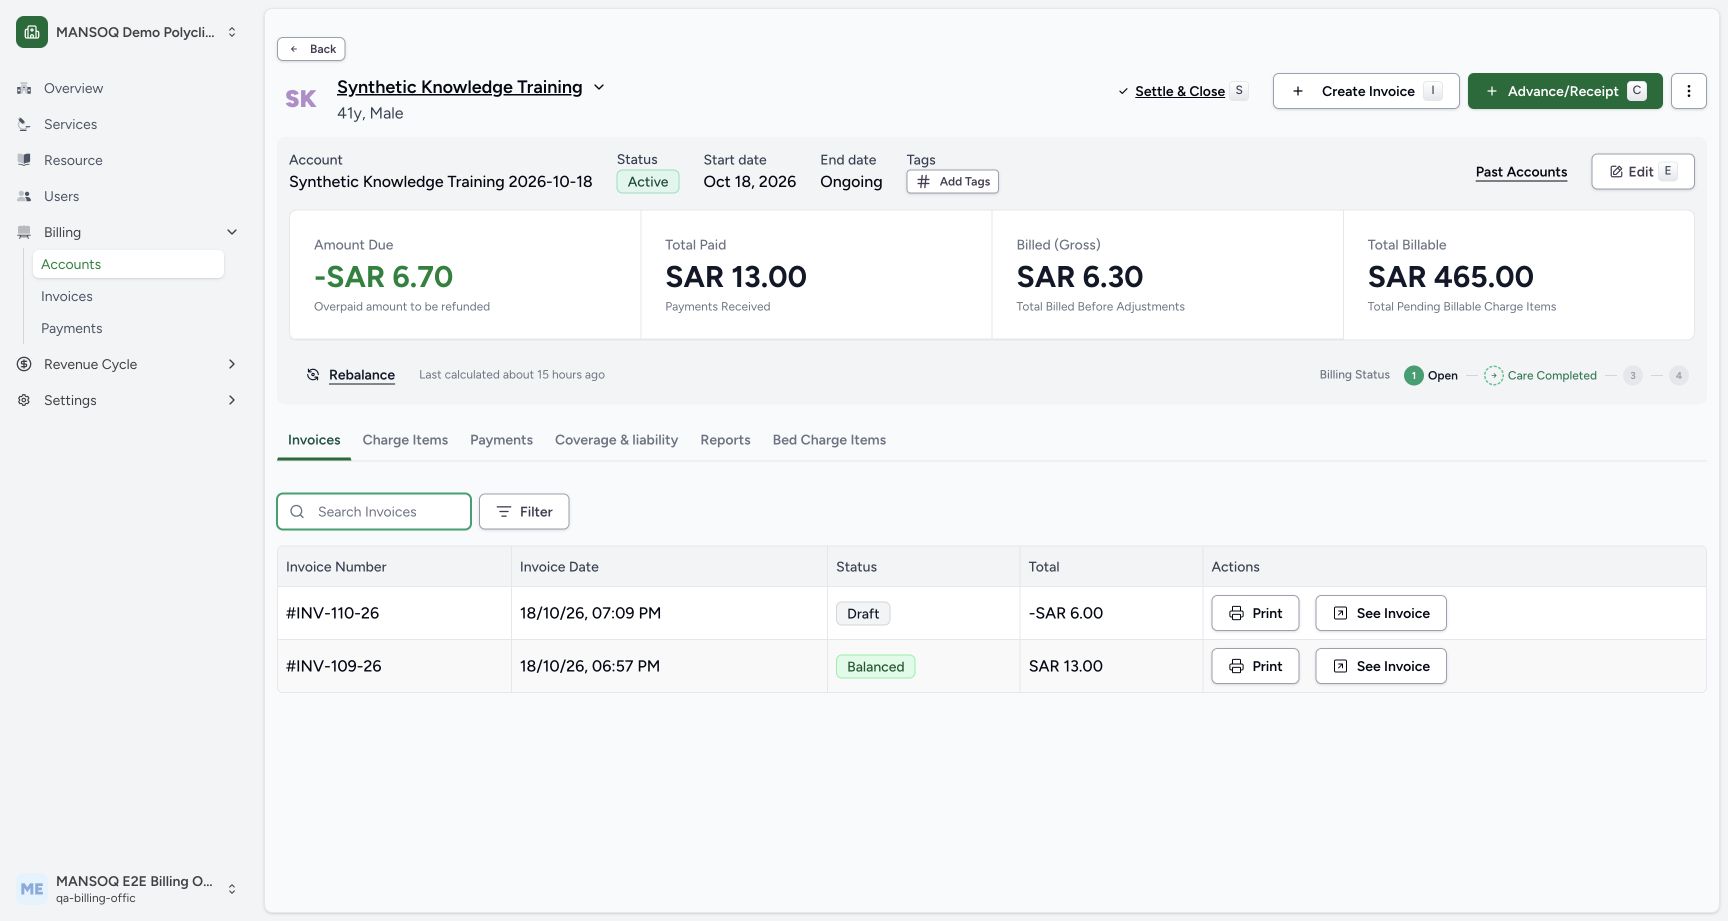Click the Edit account button
1728x921 pixels.
(1642, 172)
